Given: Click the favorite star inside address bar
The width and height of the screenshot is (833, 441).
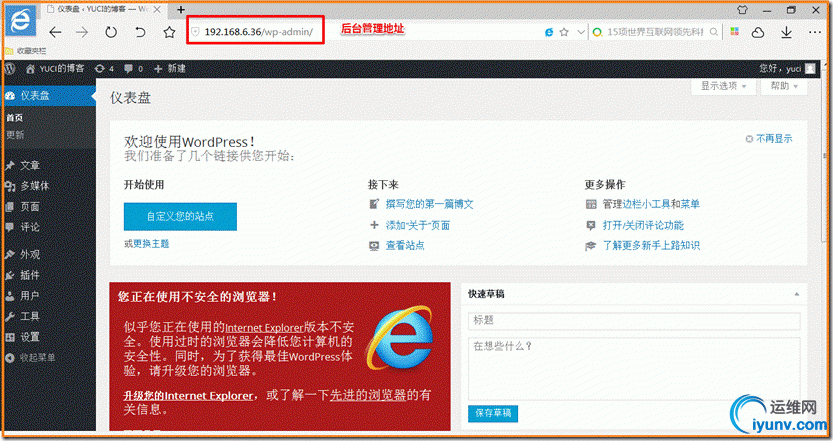Looking at the screenshot, I should pyautogui.click(x=564, y=32).
